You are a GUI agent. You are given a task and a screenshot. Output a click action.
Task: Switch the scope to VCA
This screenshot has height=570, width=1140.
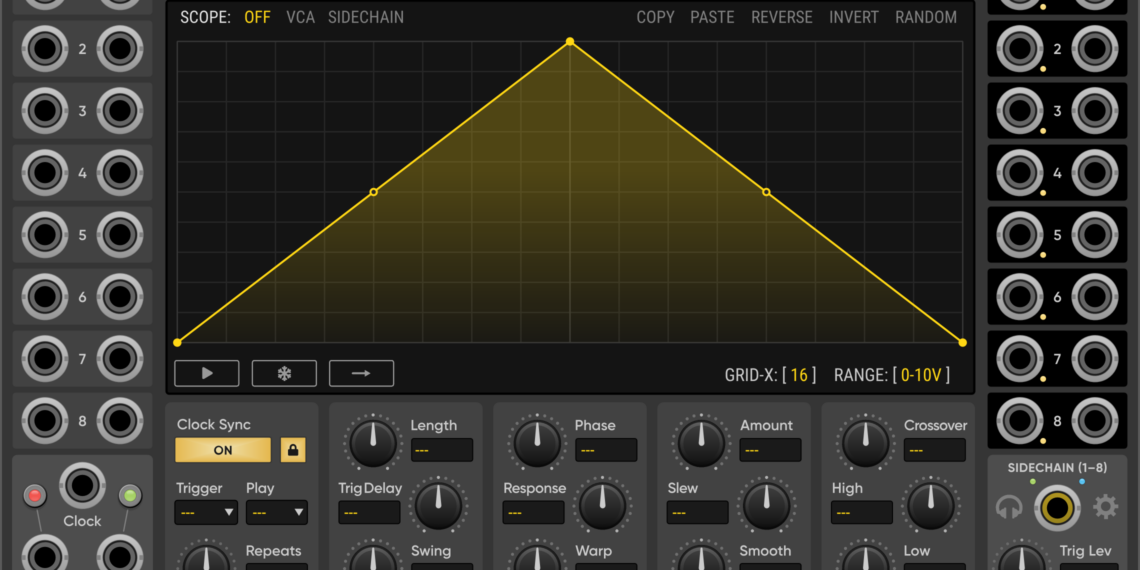pyautogui.click(x=299, y=17)
